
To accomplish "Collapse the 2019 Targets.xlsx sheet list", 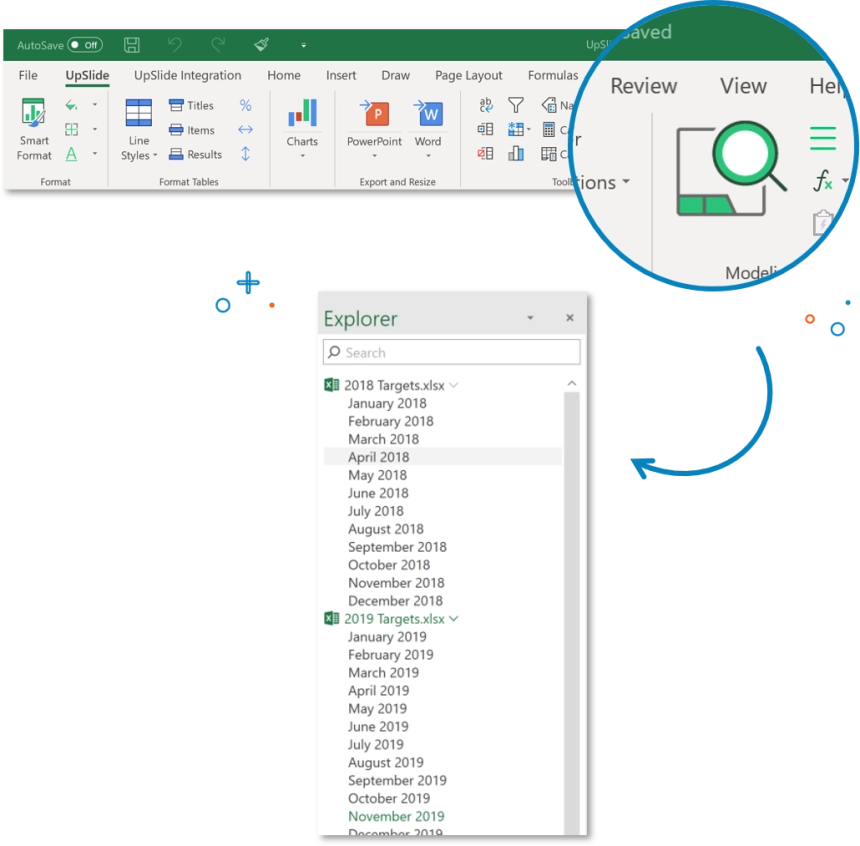I will point(456,618).
